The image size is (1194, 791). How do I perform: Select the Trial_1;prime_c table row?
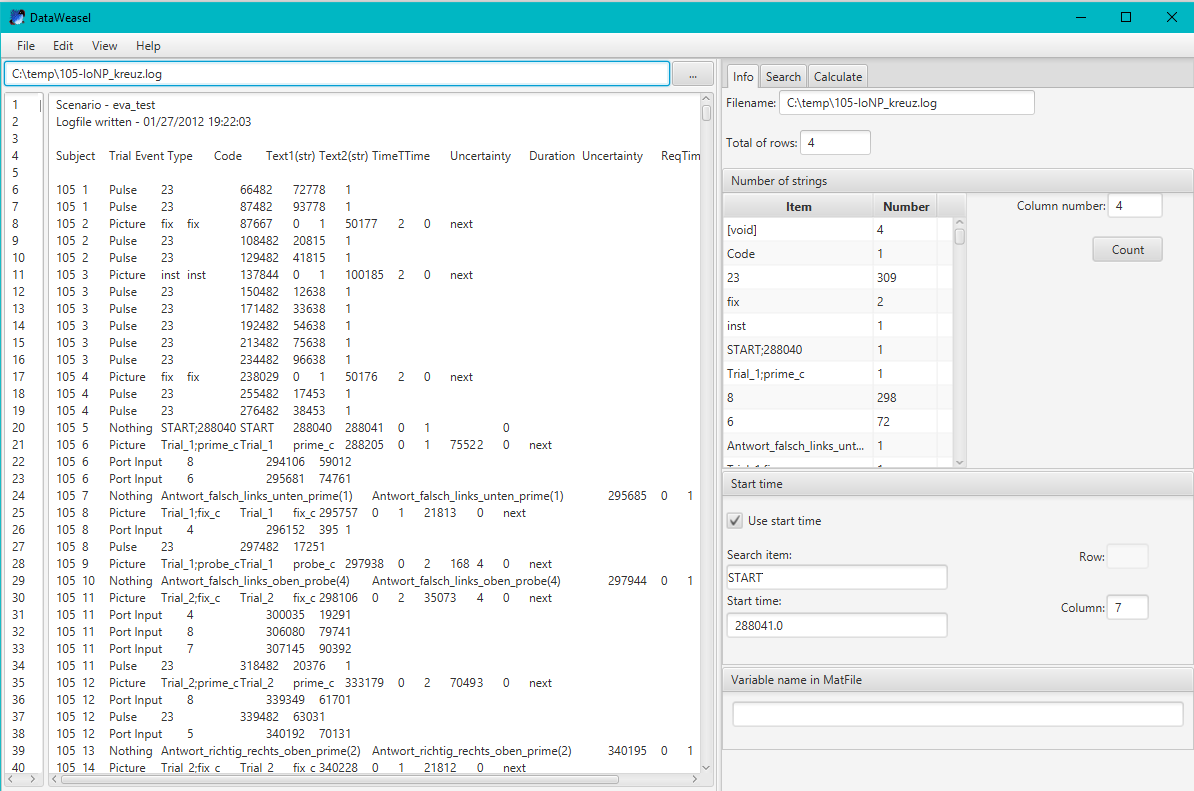[x=838, y=373]
